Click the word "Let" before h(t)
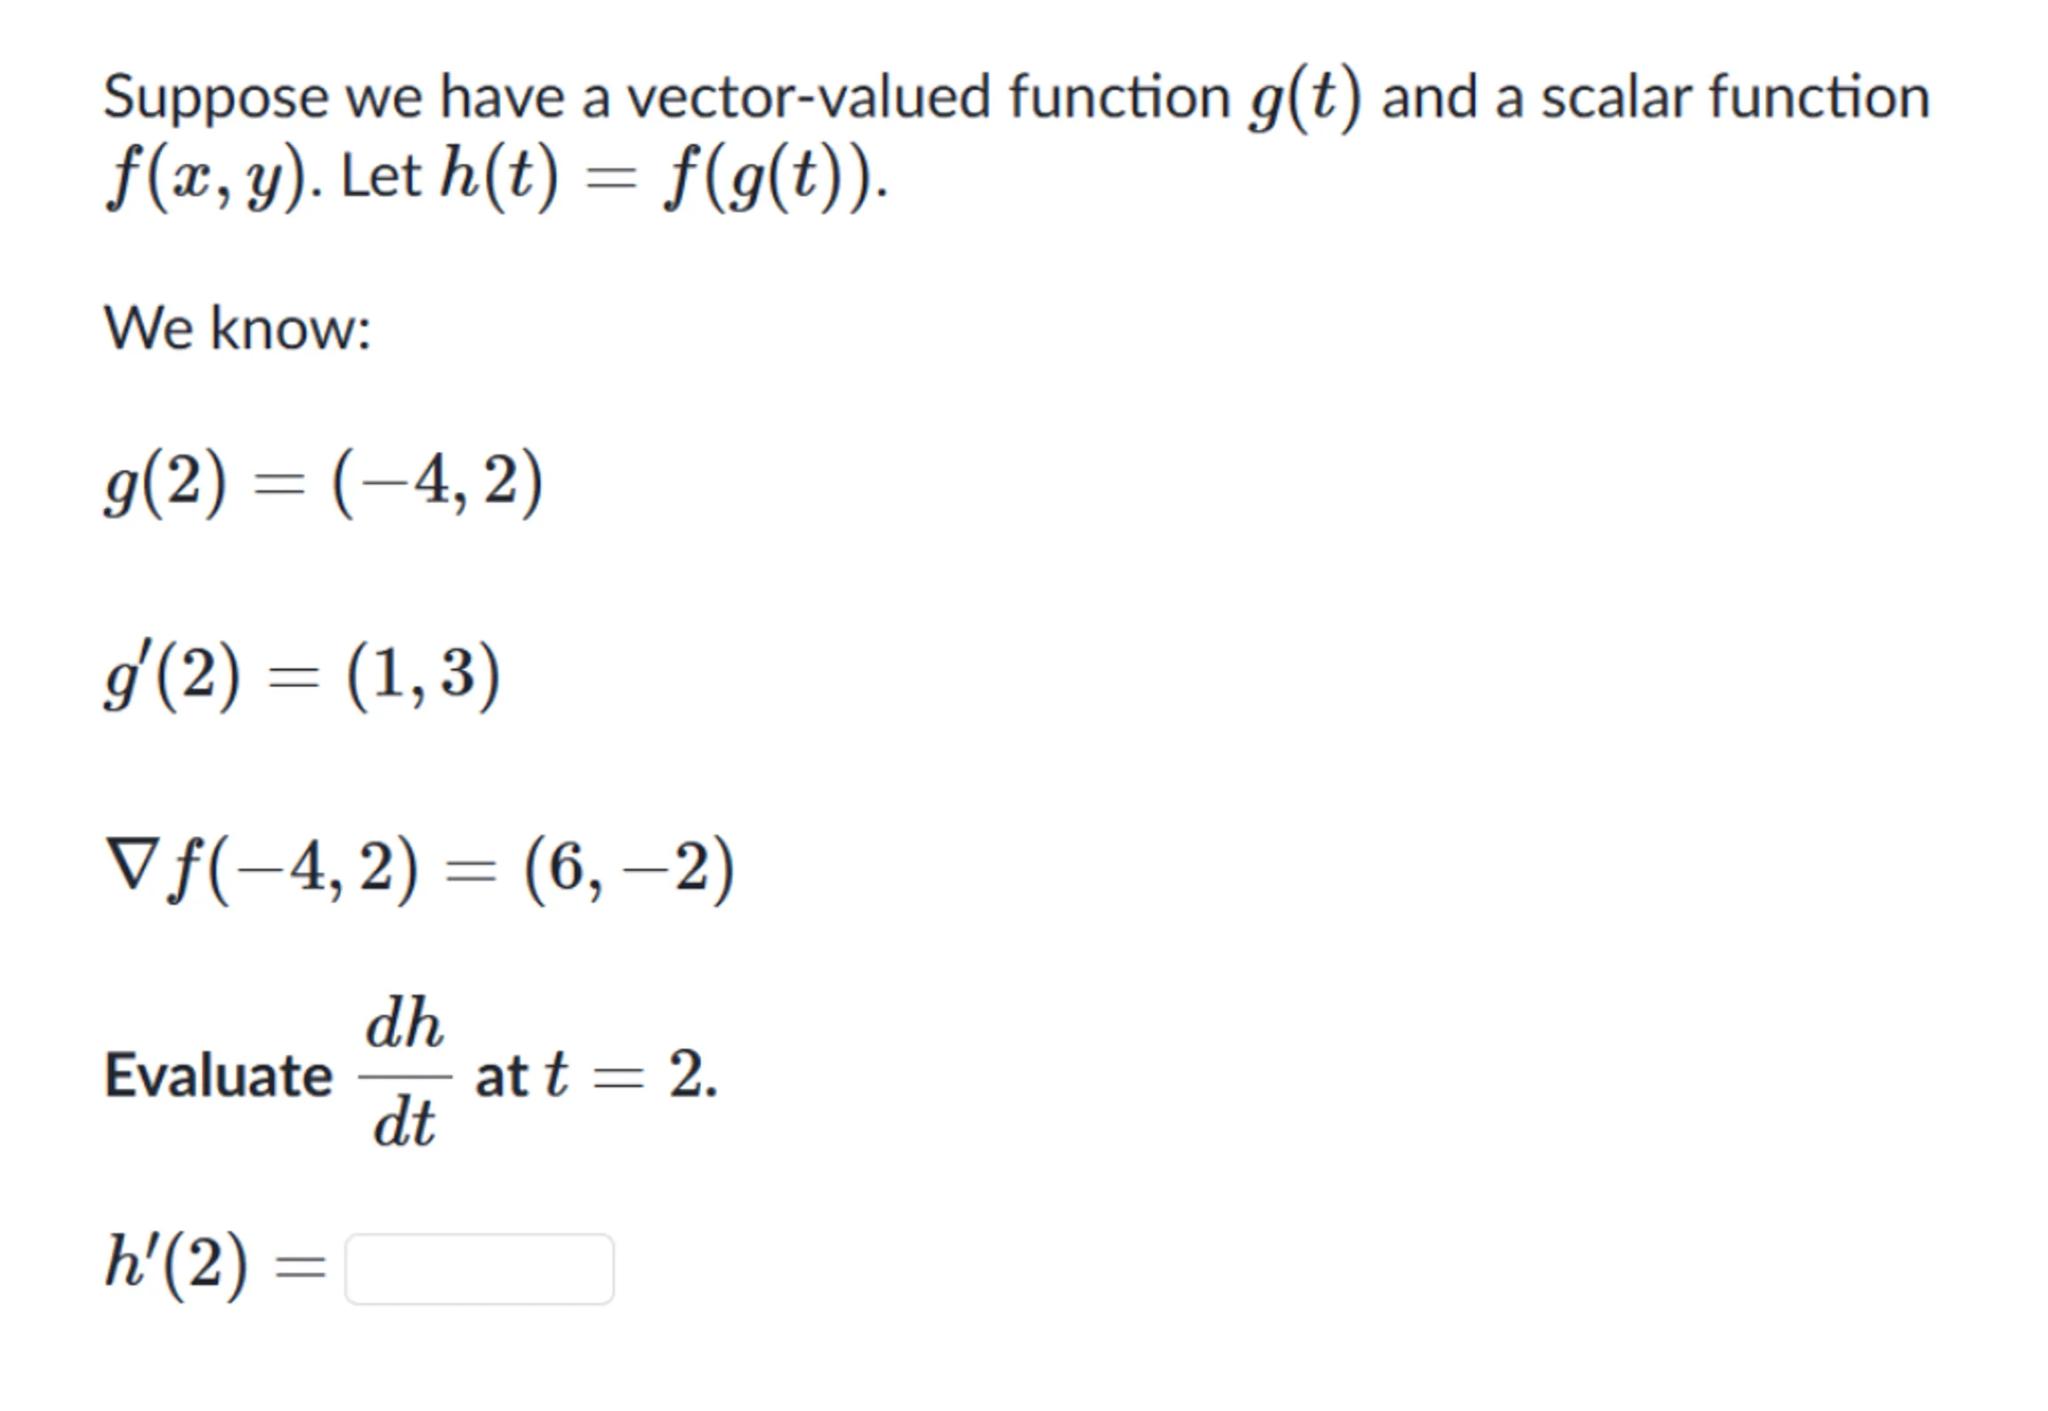Image resolution: width=2048 pixels, height=1411 pixels. 380,178
